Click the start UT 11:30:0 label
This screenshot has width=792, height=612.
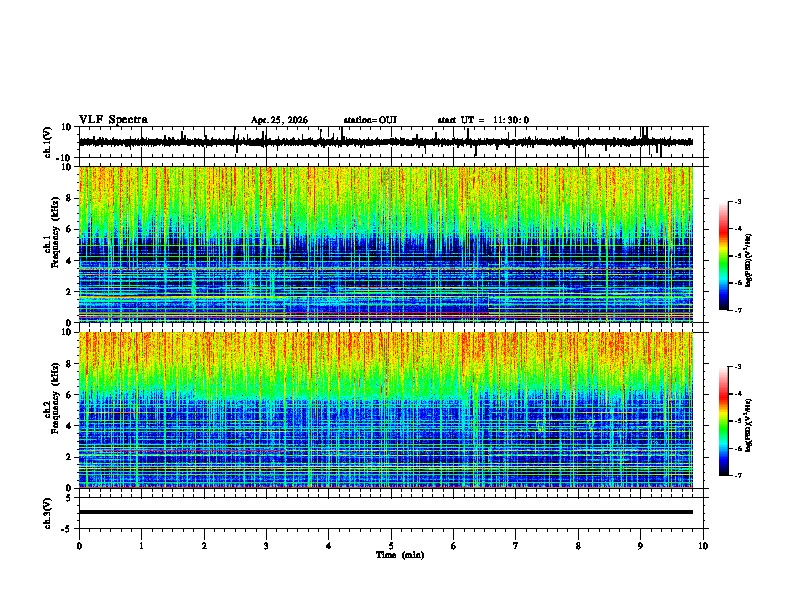click(x=483, y=120)
